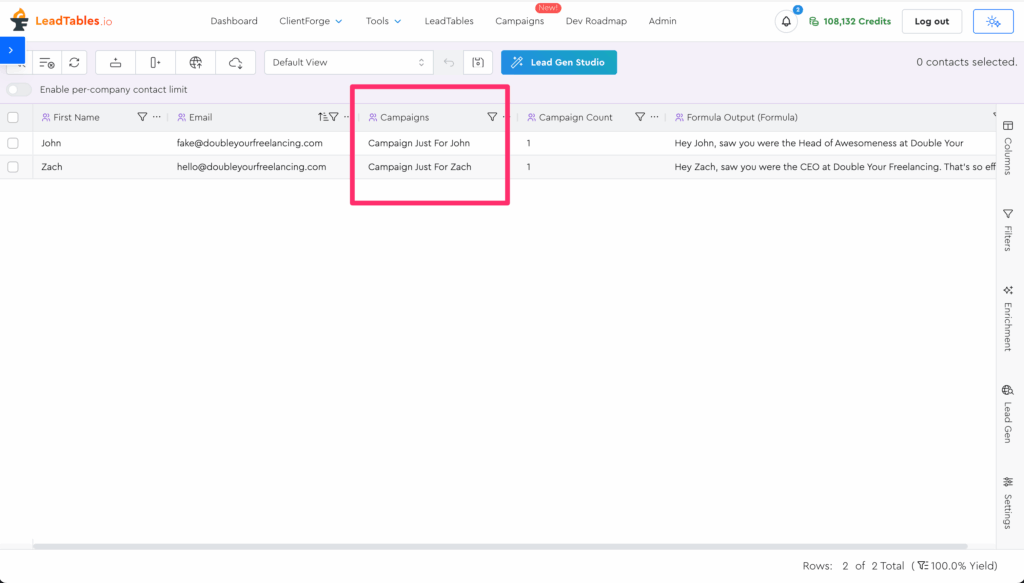
Task: Check the row checkbox for John
Action: point(13,143)
